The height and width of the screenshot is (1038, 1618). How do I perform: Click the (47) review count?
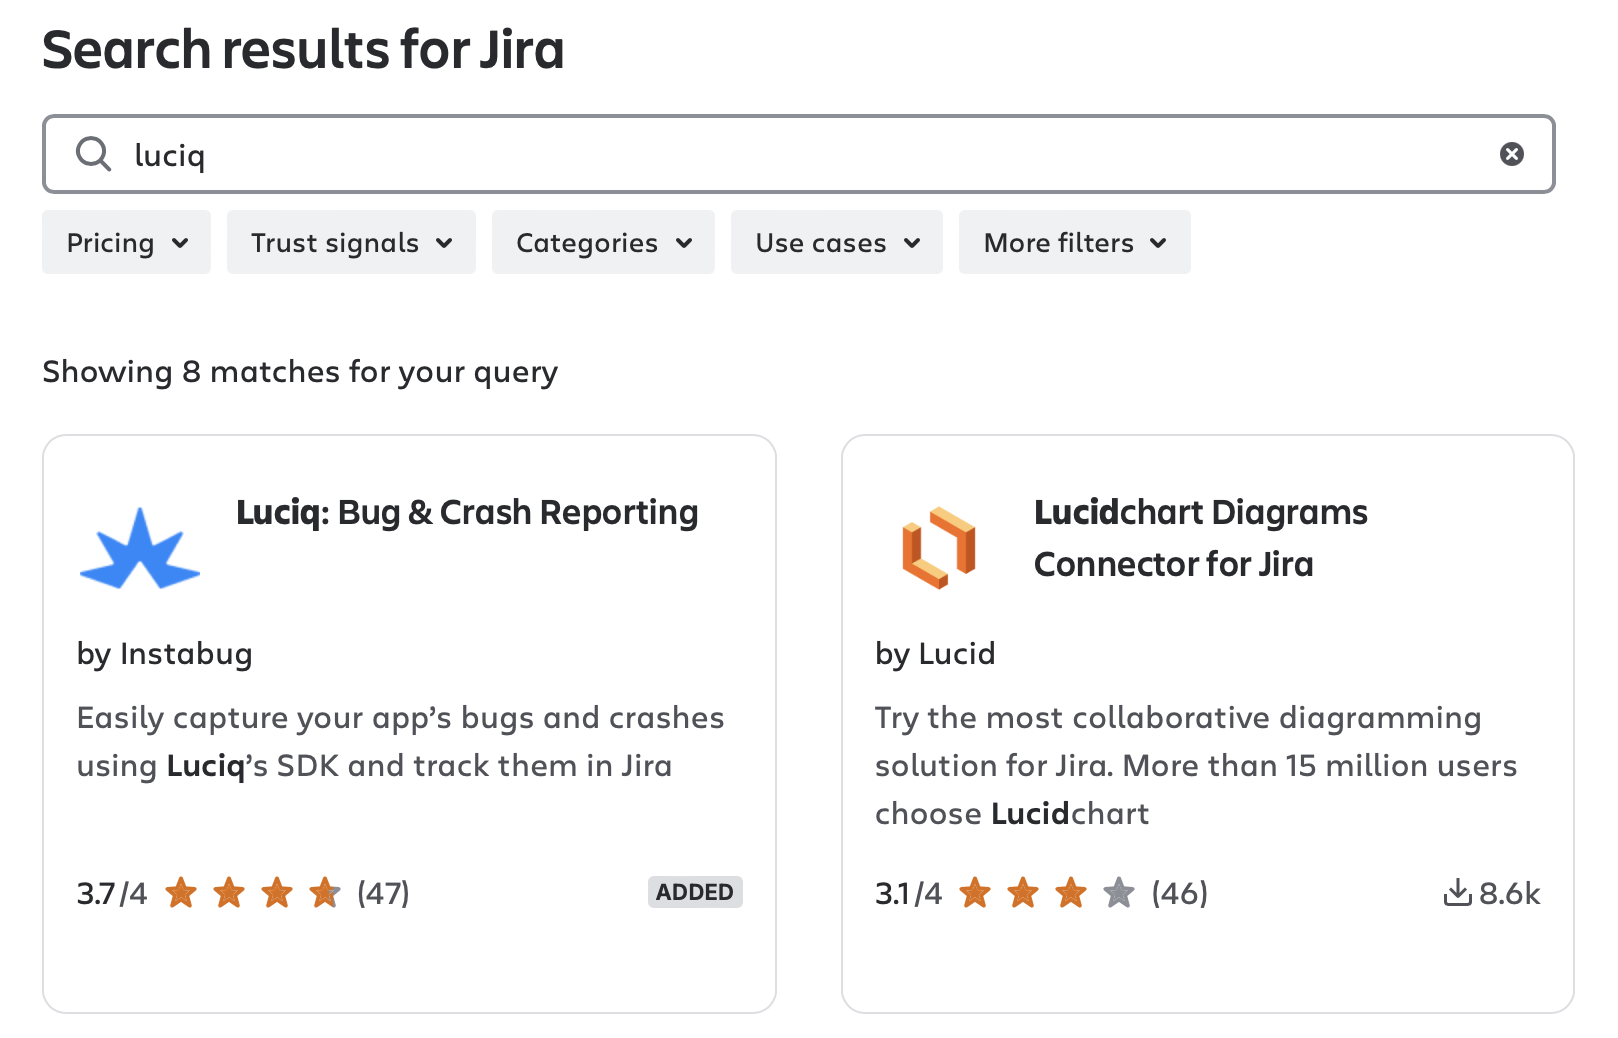click(384, 893)
